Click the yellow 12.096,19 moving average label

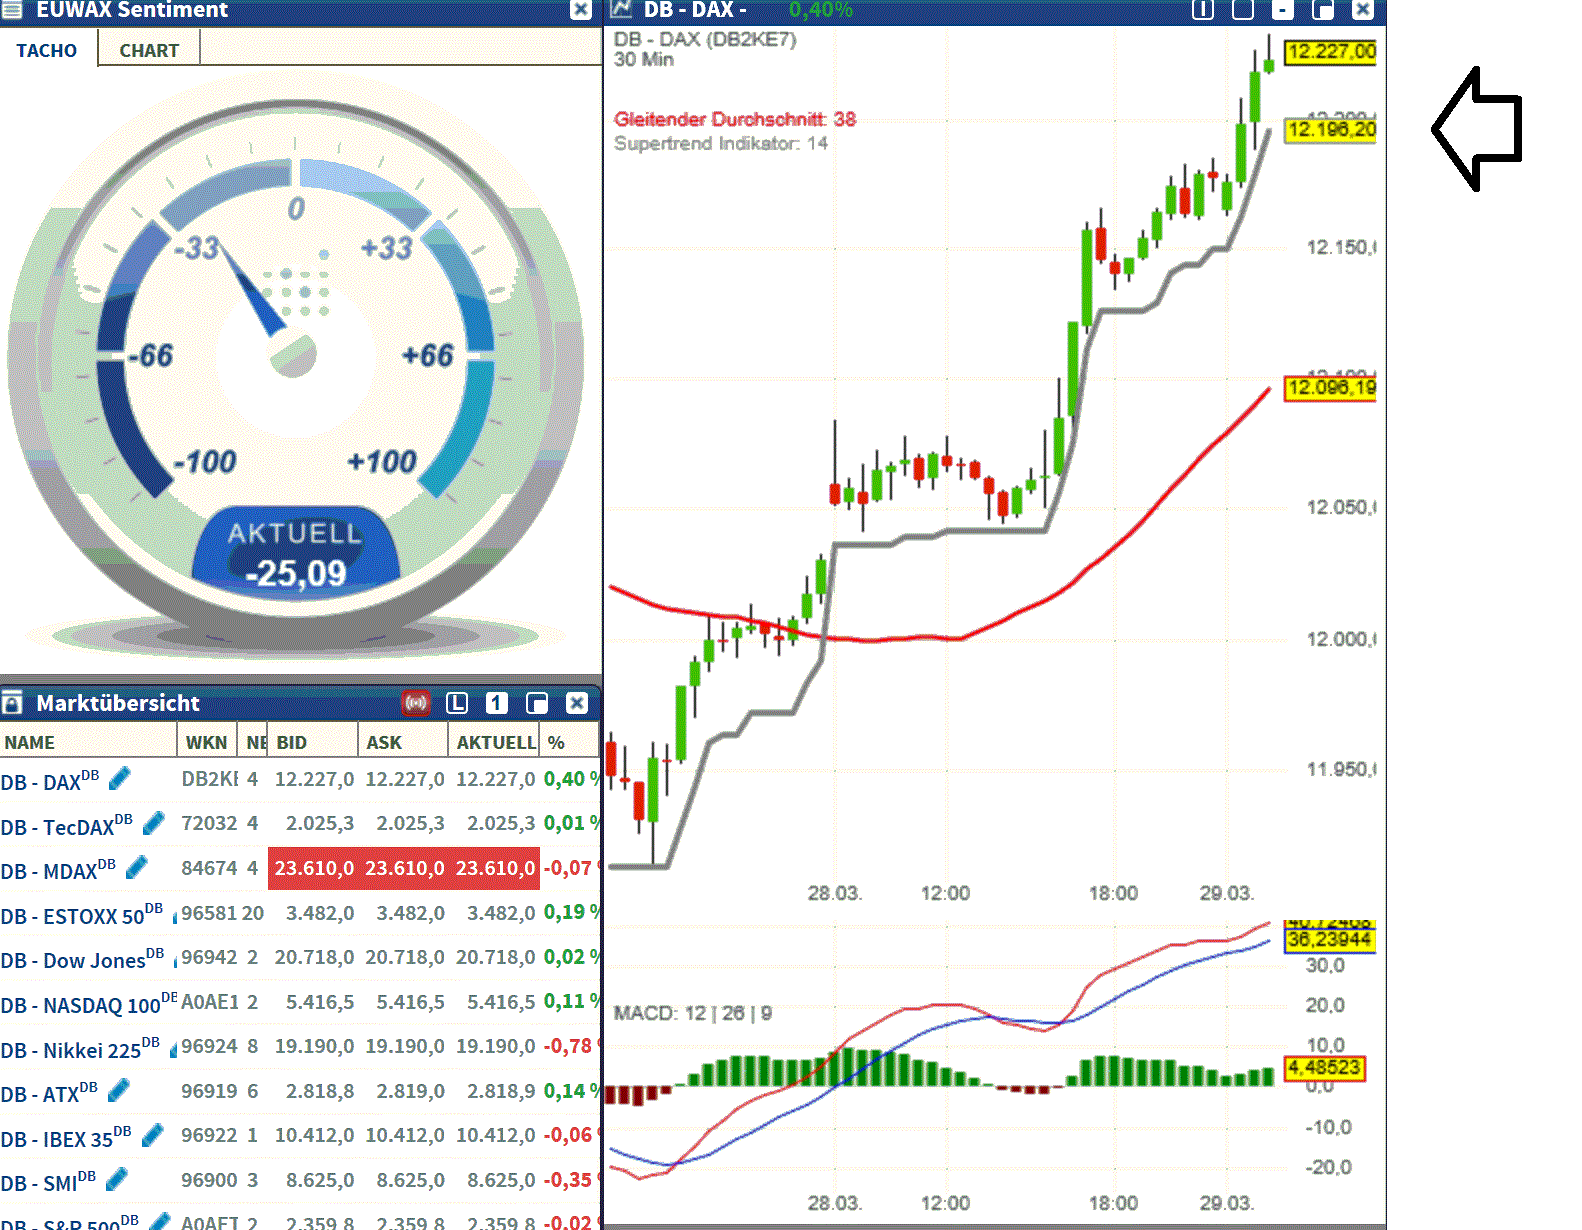point(1330,388)
